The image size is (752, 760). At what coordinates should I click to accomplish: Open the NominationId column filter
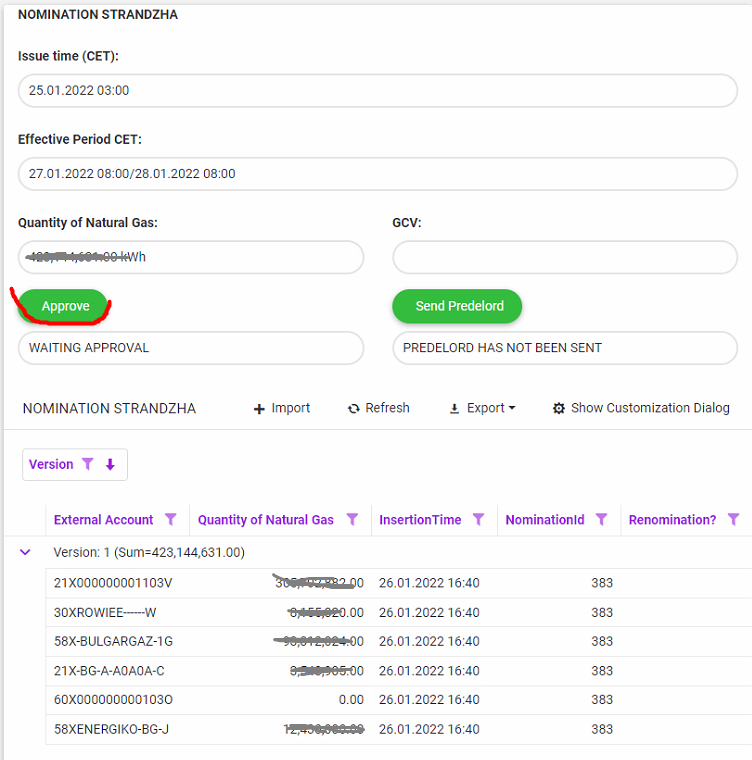(x=602, y=519)
